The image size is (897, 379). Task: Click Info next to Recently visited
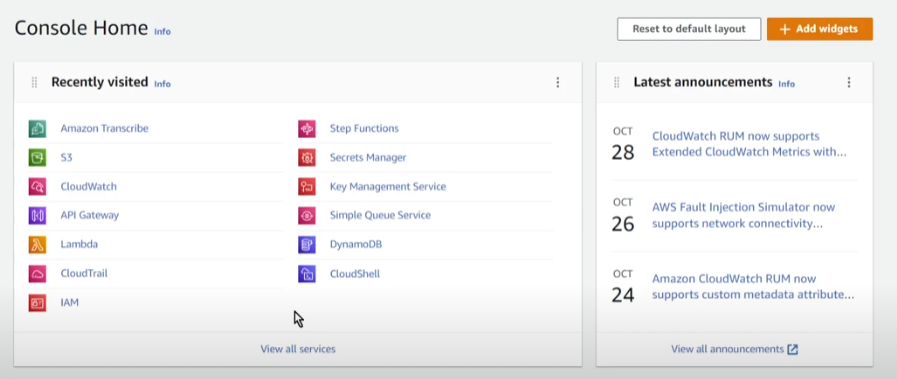click(162, 84)
